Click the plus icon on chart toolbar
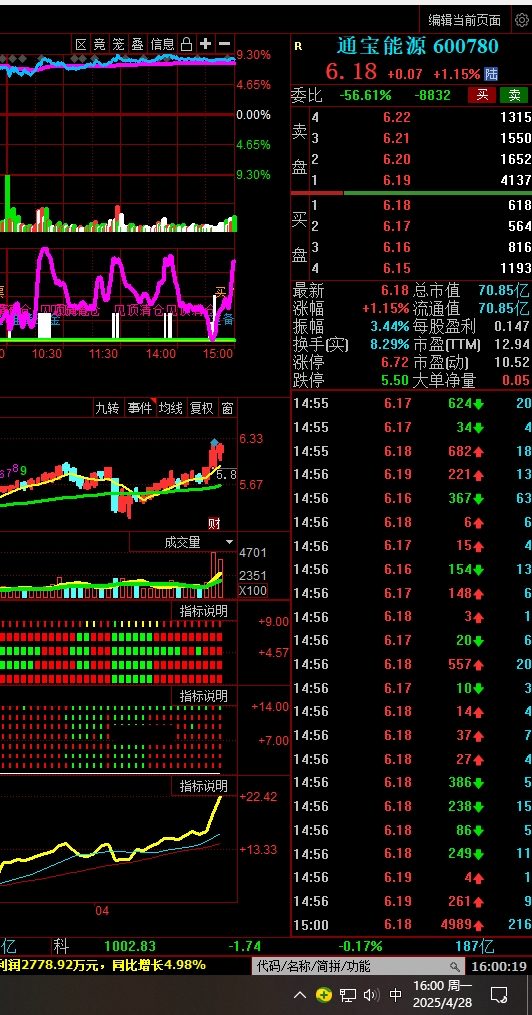532x1015 pixels. (x=205, y=43)
